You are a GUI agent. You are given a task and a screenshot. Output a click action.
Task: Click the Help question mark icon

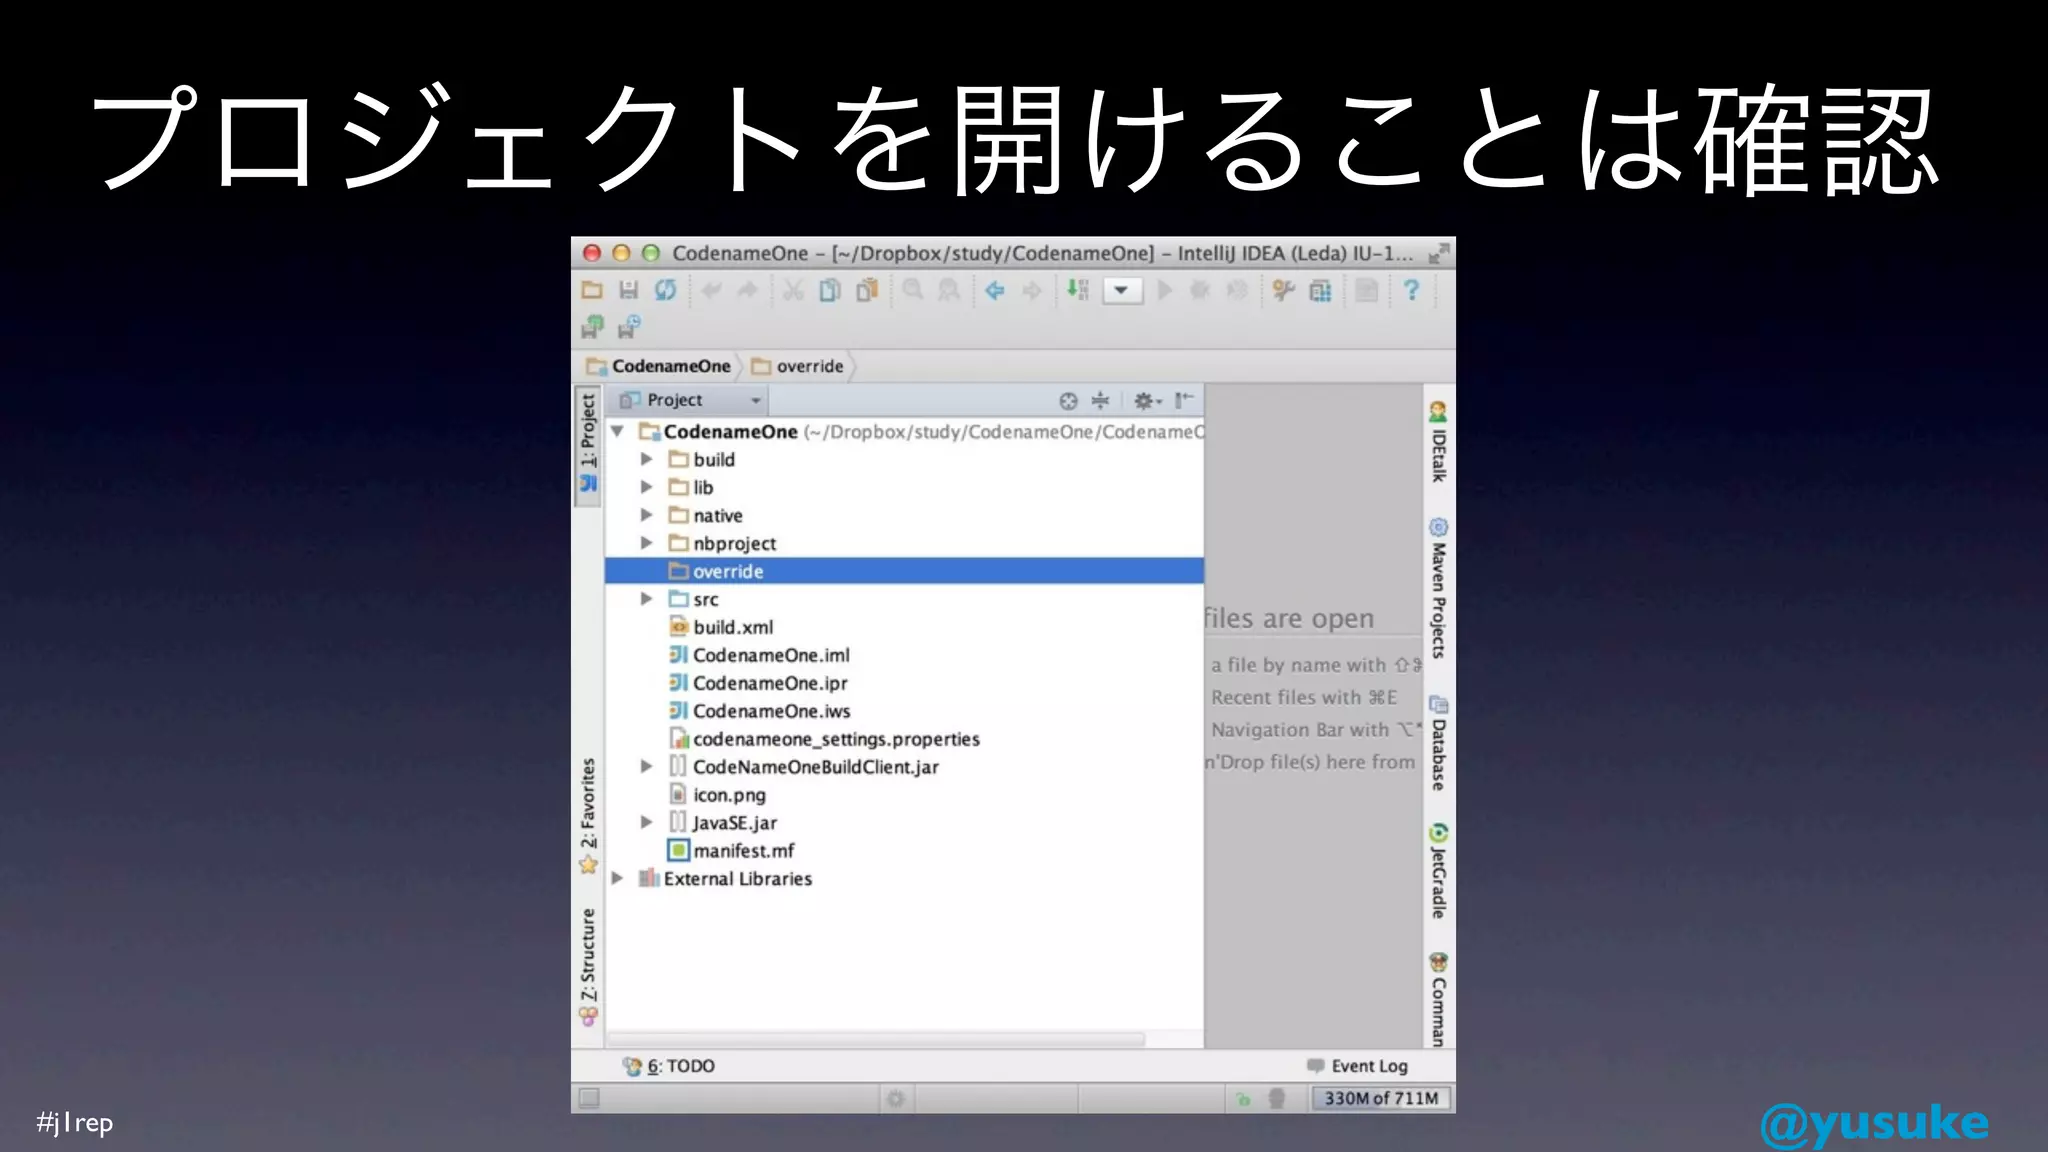point(1411,290)
